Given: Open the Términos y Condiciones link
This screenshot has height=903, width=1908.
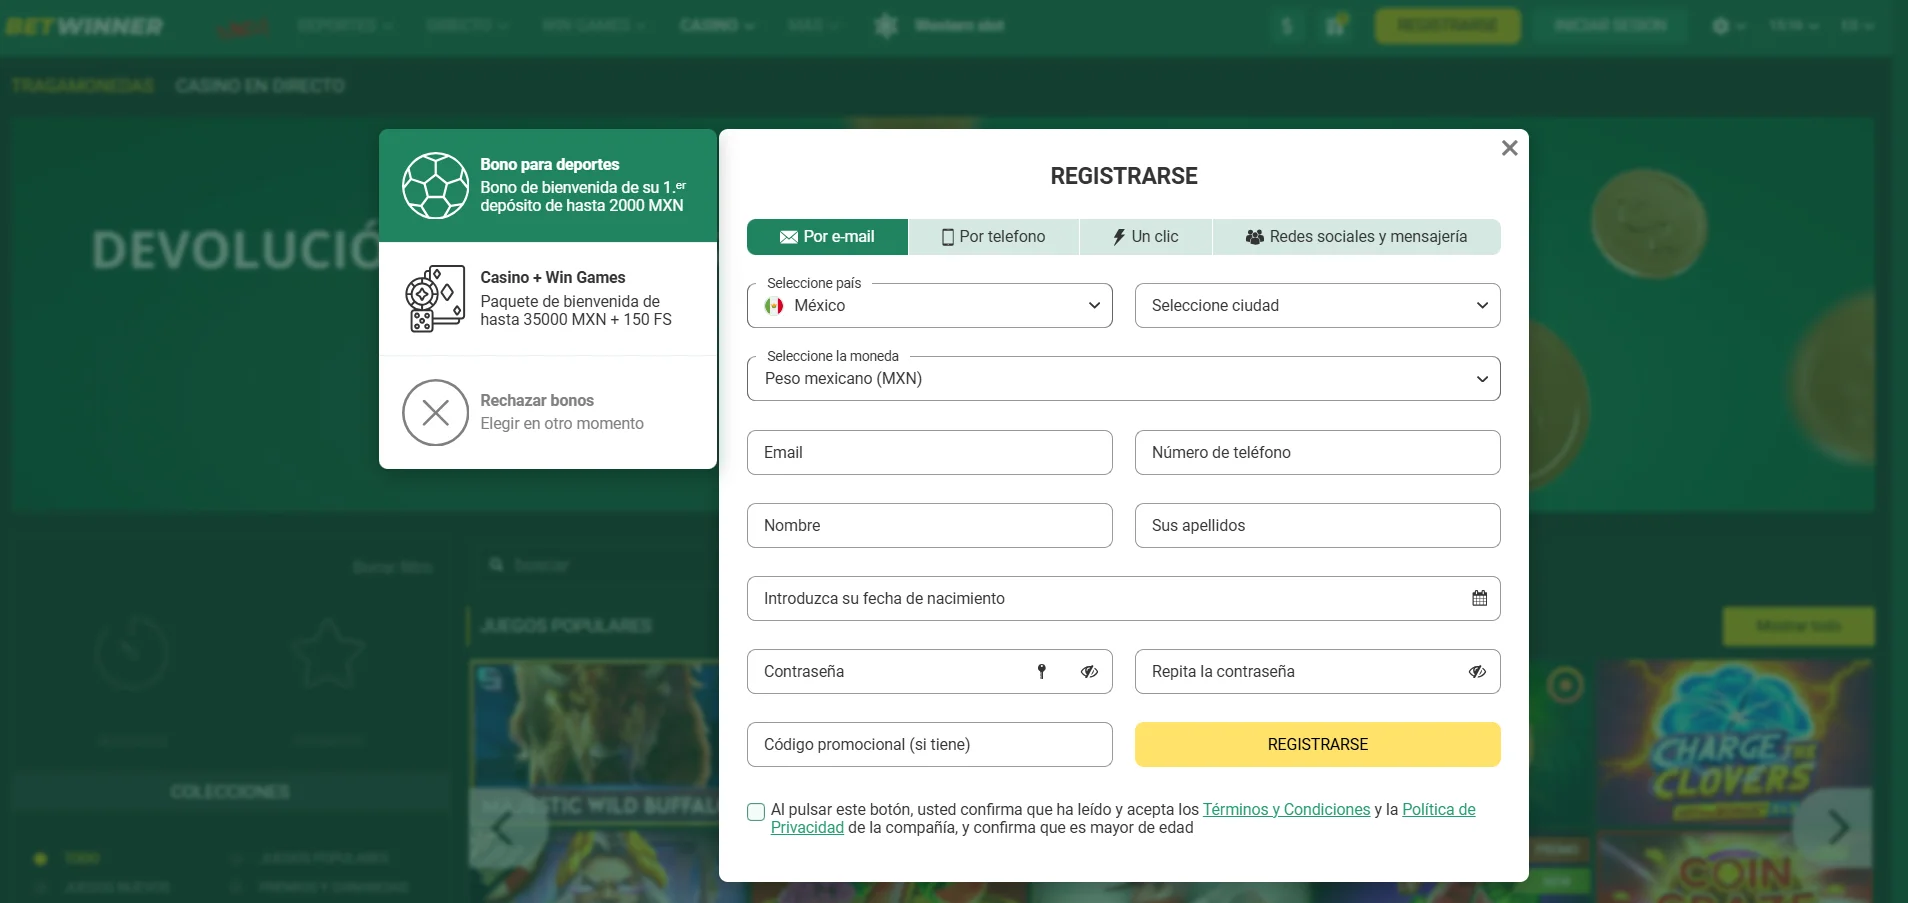Looking at the screenshot, I should (x=1286, y=809).
